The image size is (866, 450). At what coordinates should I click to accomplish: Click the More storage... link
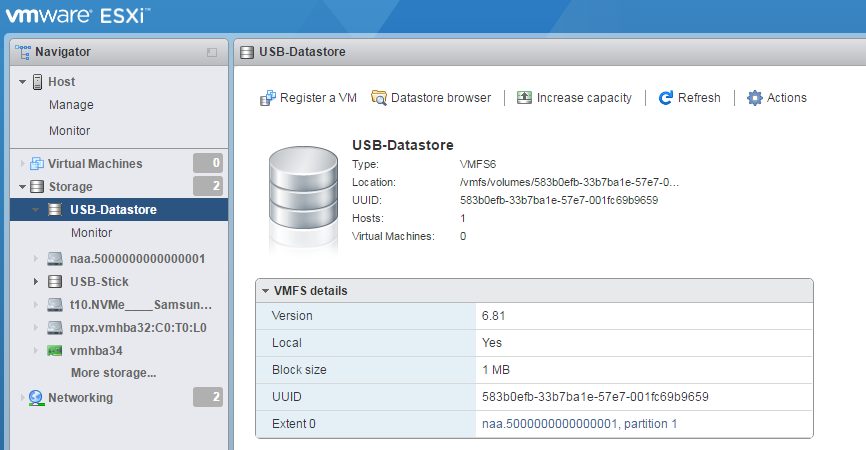[113, 373]
